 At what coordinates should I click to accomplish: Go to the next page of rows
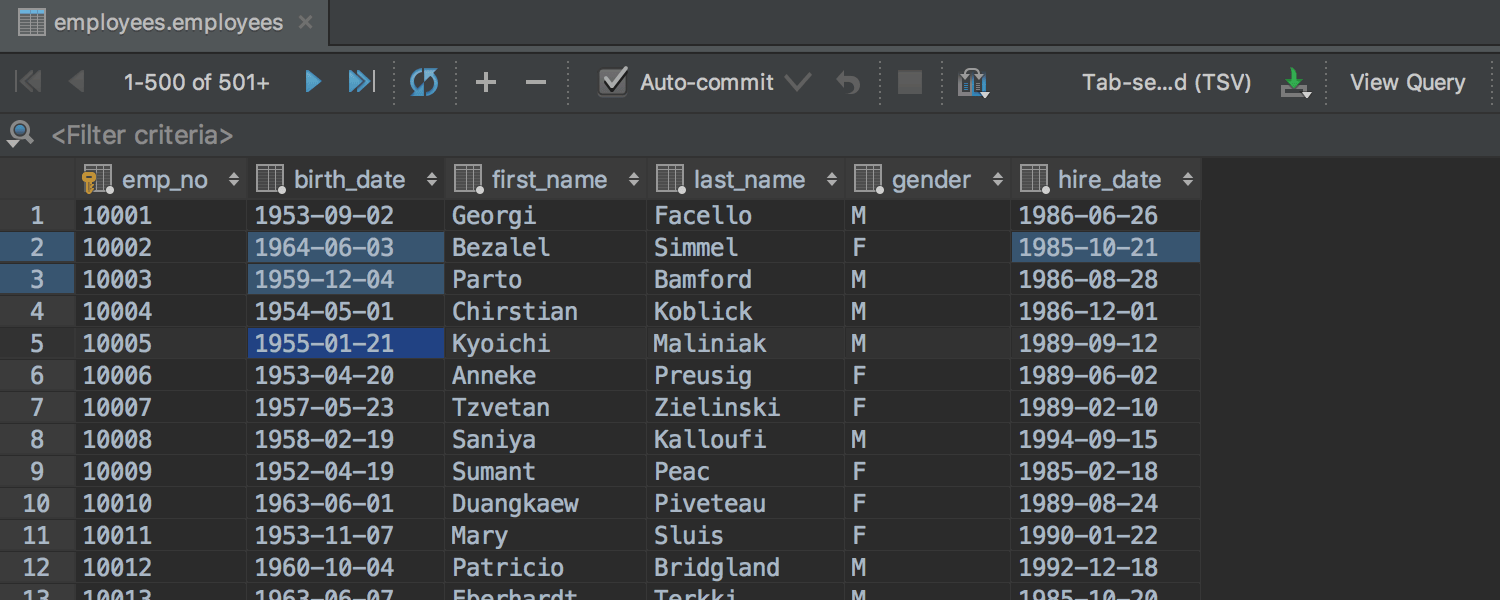(x=313, y=82)
